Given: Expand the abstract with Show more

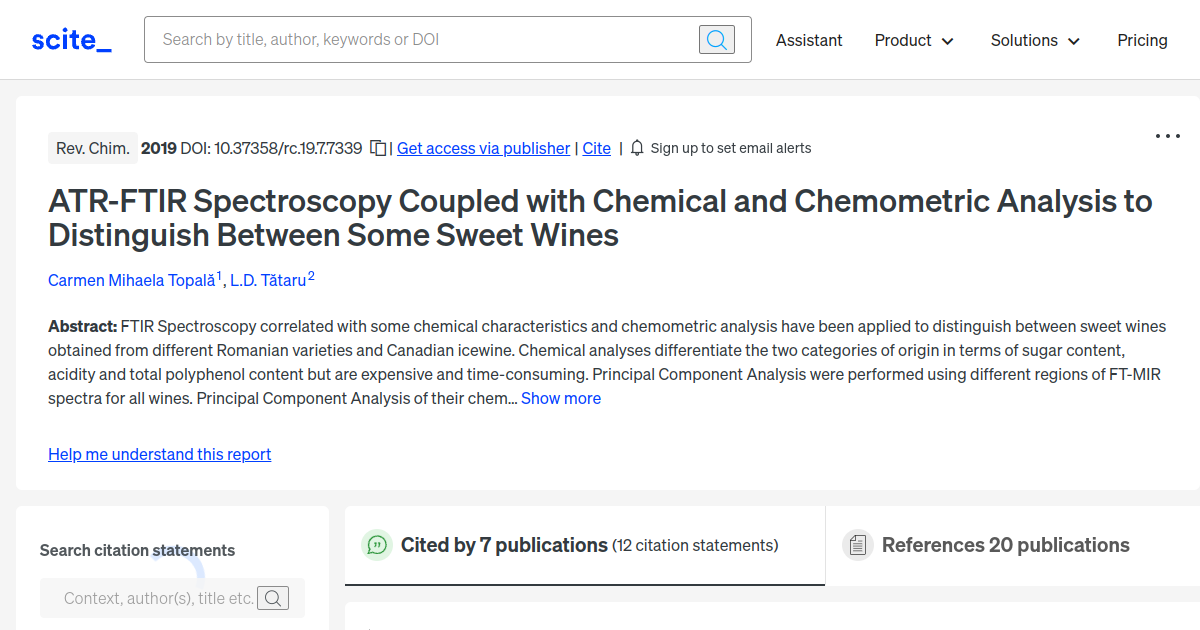Looking at the screenshot, I should point(560,398).
